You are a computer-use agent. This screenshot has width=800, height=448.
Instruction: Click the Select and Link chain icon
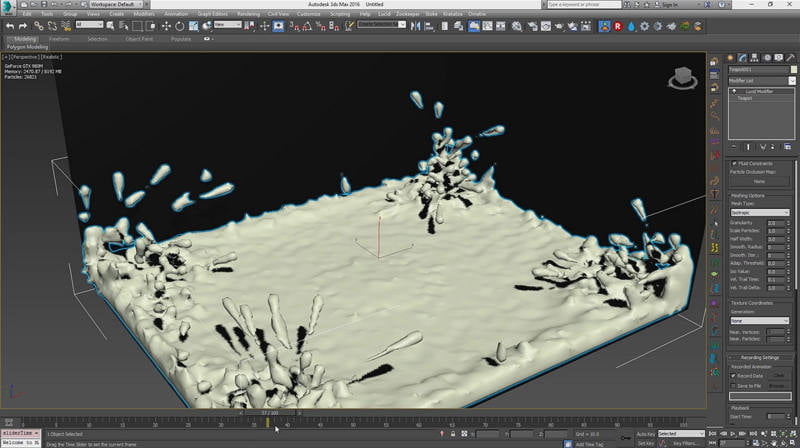point(38,25)
